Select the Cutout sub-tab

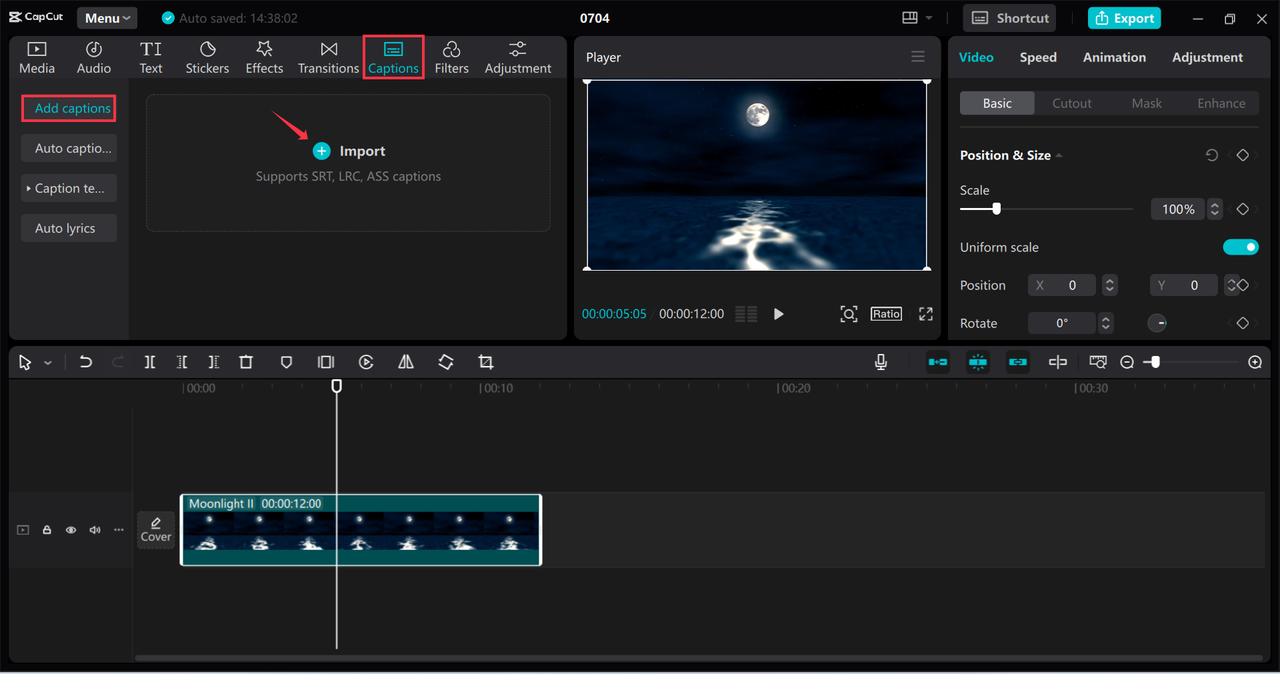(x=1072, y=103)
